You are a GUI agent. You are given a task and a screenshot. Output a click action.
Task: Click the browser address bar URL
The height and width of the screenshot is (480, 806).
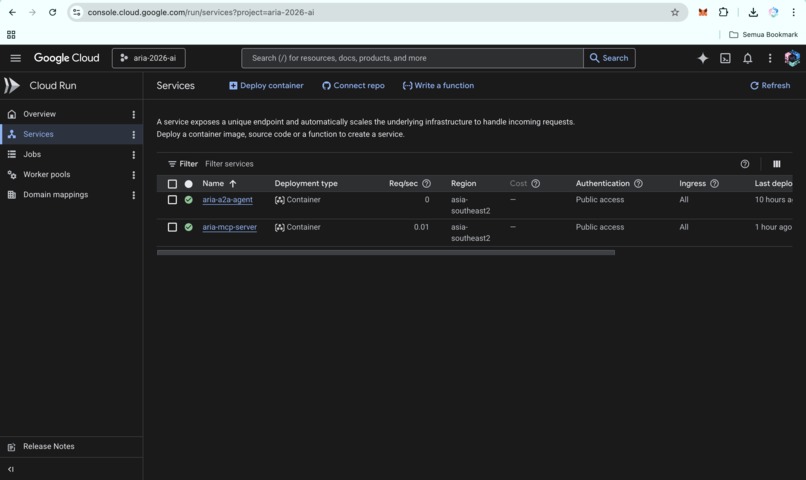pyautogui.click(x=200, y=12)
